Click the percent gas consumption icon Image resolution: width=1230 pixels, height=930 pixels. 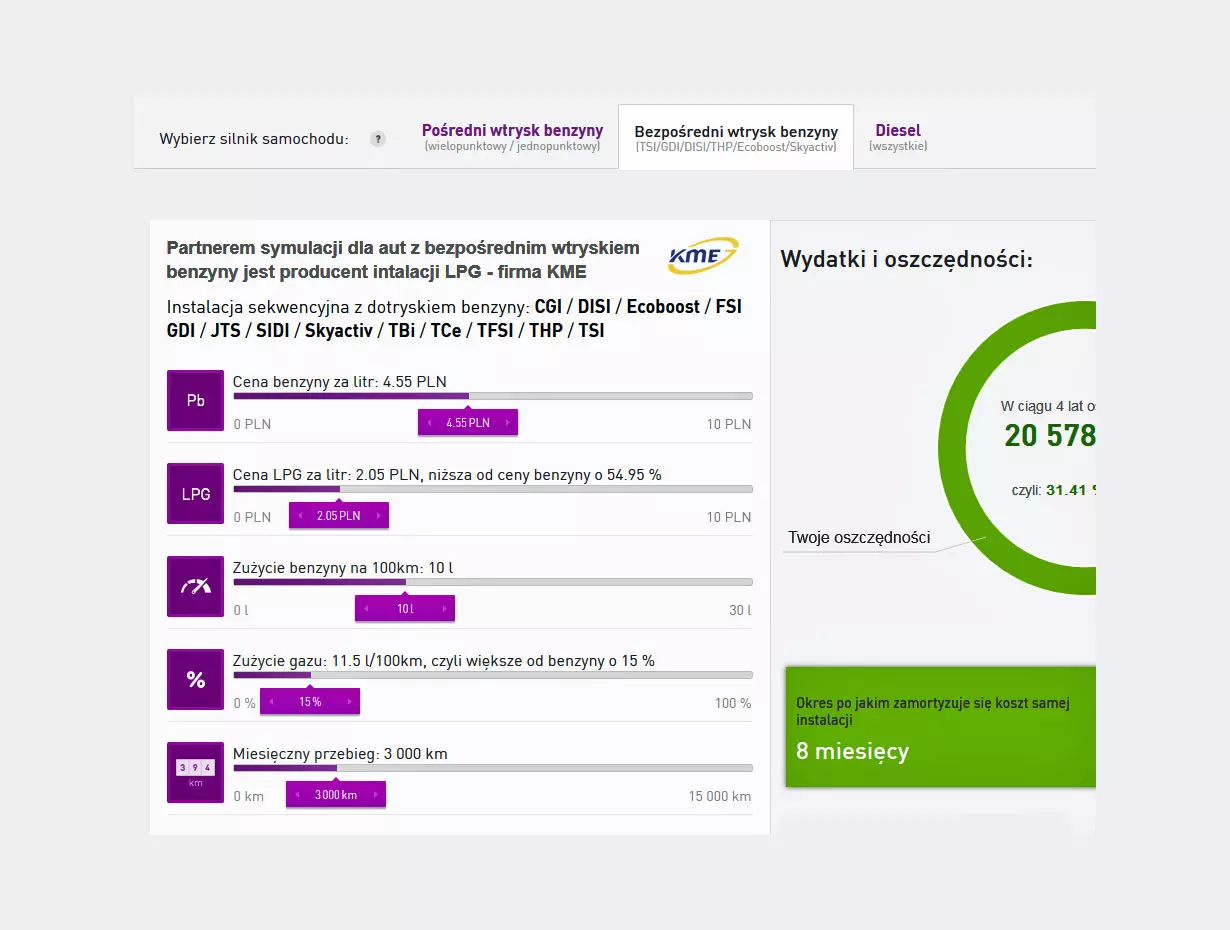click(x=195, y=679)
